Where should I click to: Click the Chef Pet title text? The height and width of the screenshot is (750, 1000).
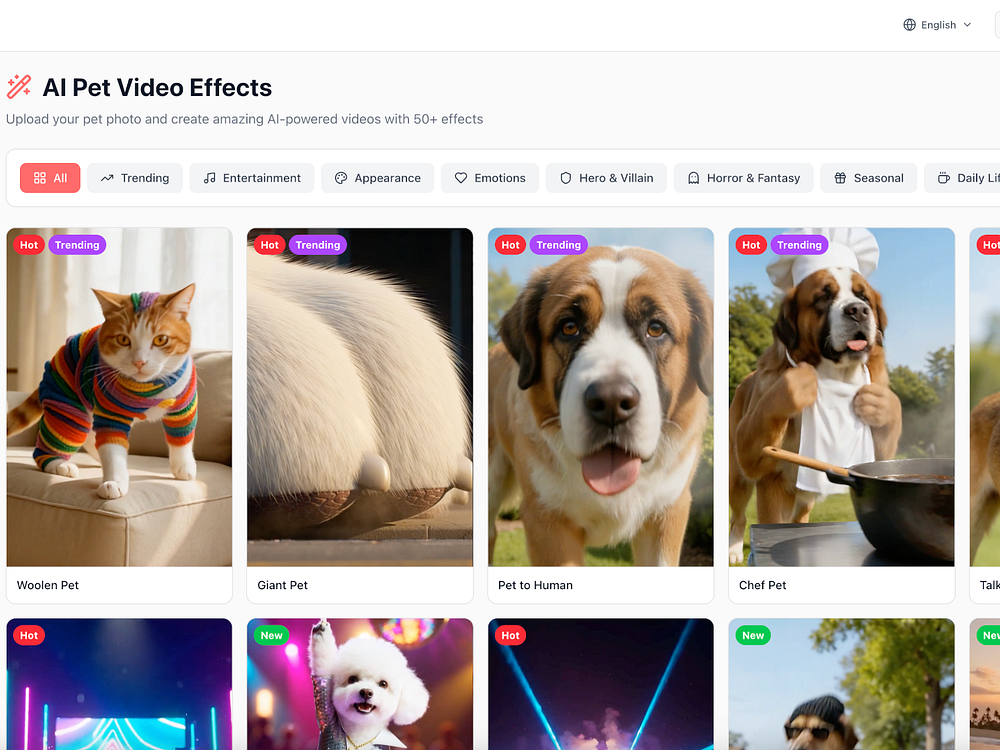pyautogui.click(x=762, y=585)
